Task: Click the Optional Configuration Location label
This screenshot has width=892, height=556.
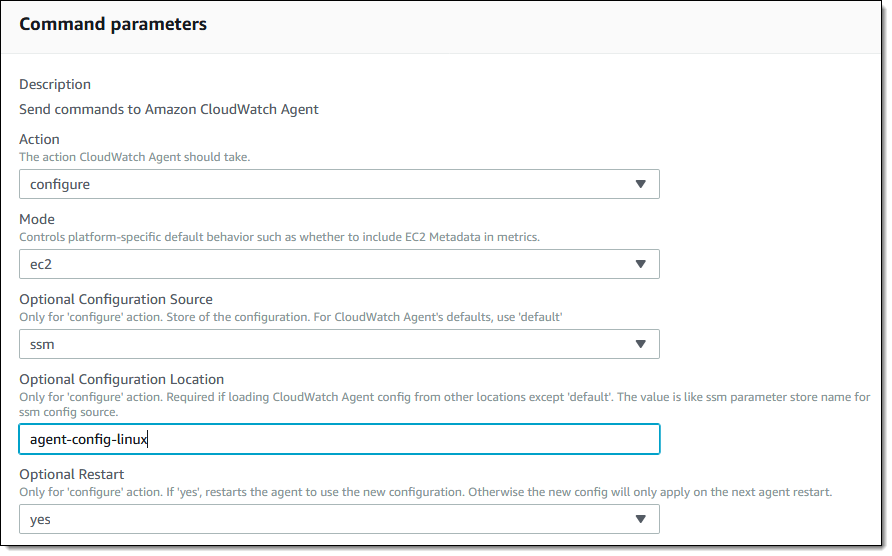Action: 121,379
